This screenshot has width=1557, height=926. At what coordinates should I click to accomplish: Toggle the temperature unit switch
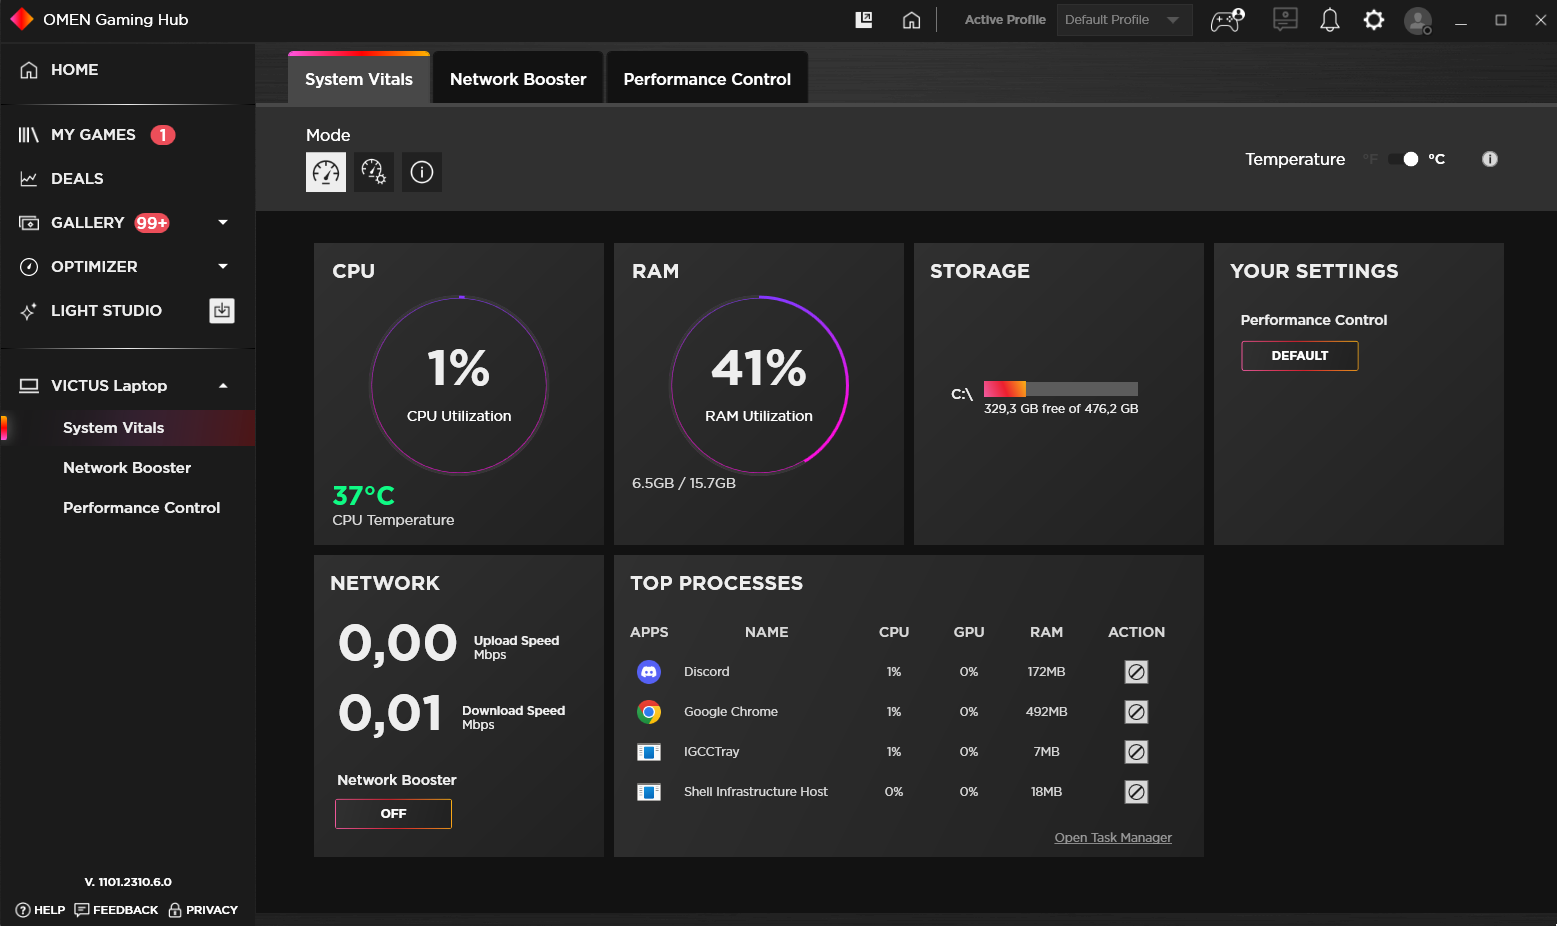(1404, 159)
